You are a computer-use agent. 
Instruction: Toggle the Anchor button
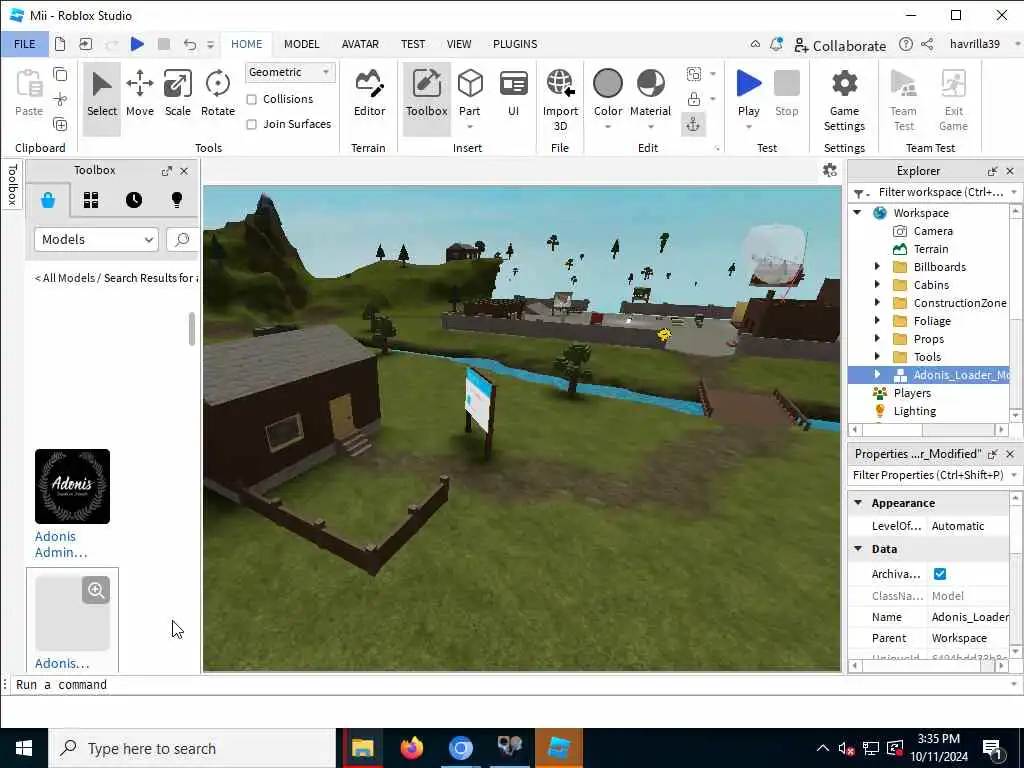(693, 124)
